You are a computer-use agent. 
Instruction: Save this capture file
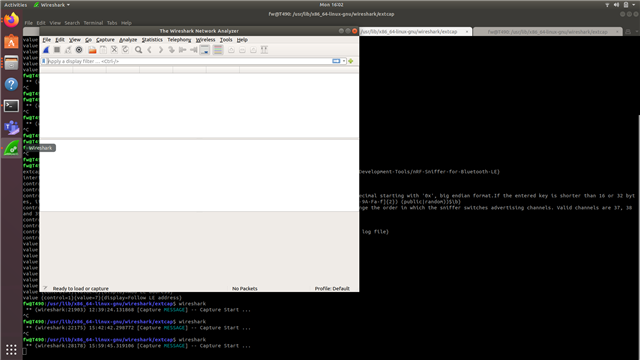point(103,50)
